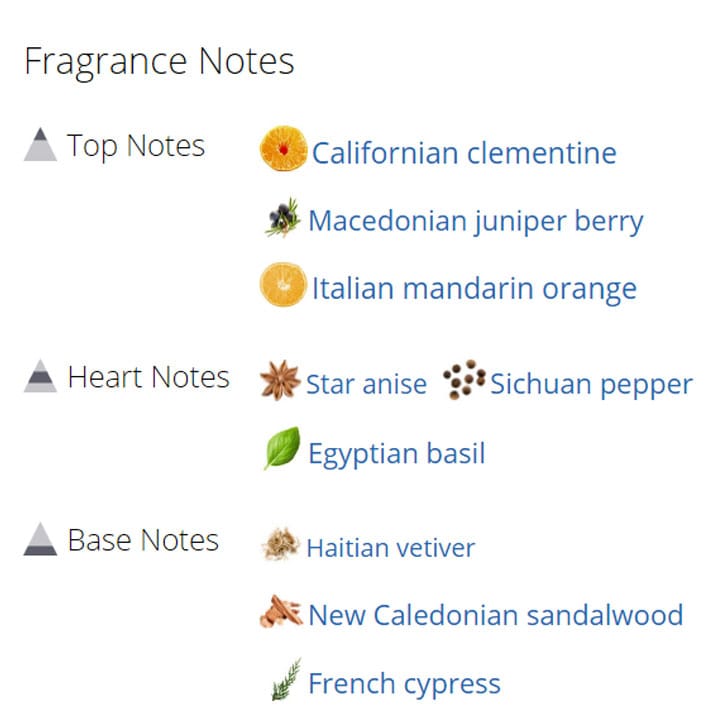Image resolution: width=720 pixels, height=720 pixels.
Task: Open the Star anise note link
Action: (366, 384)
